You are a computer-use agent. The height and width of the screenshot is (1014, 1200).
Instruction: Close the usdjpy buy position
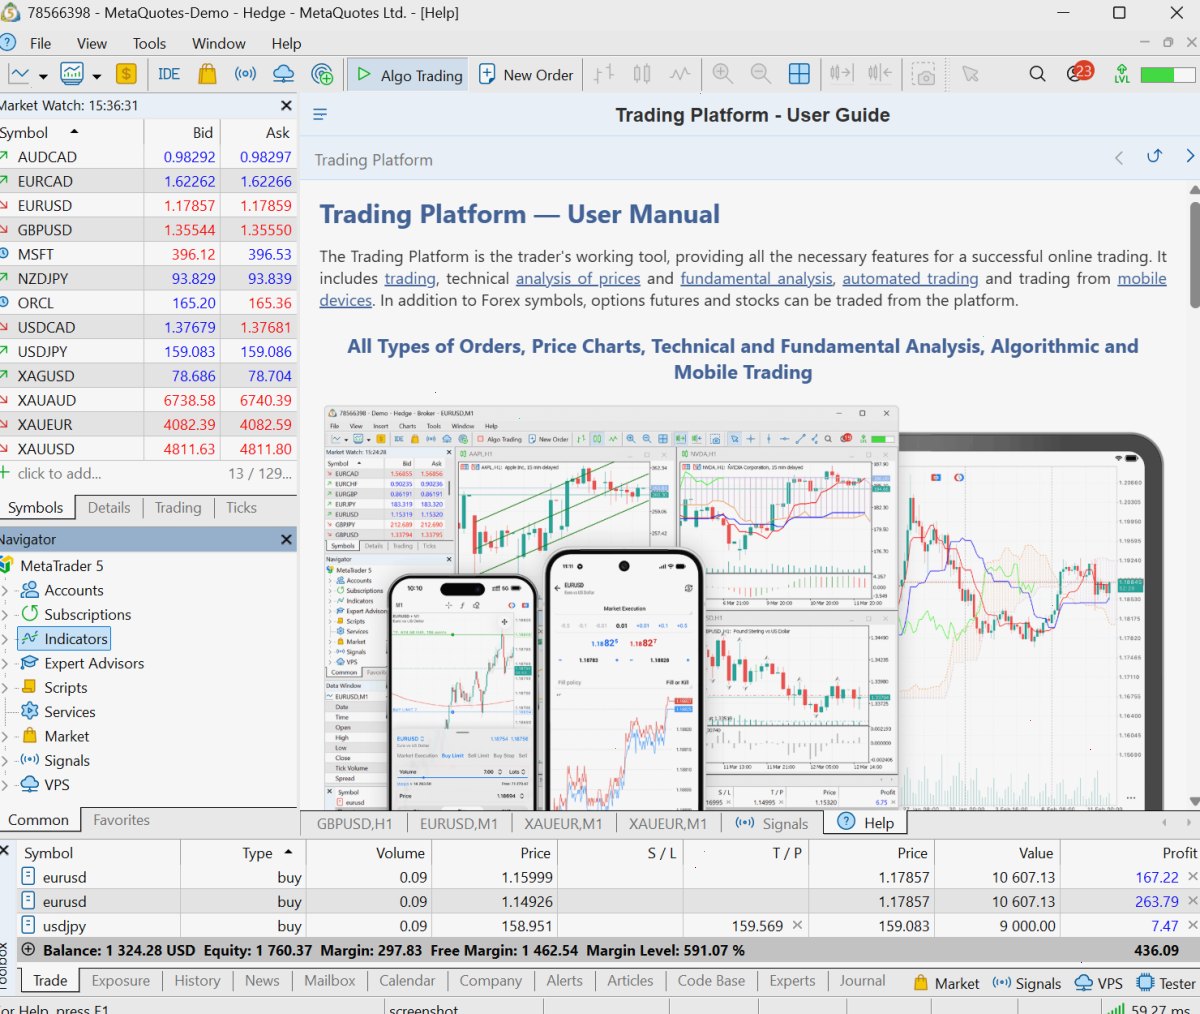1191,926
